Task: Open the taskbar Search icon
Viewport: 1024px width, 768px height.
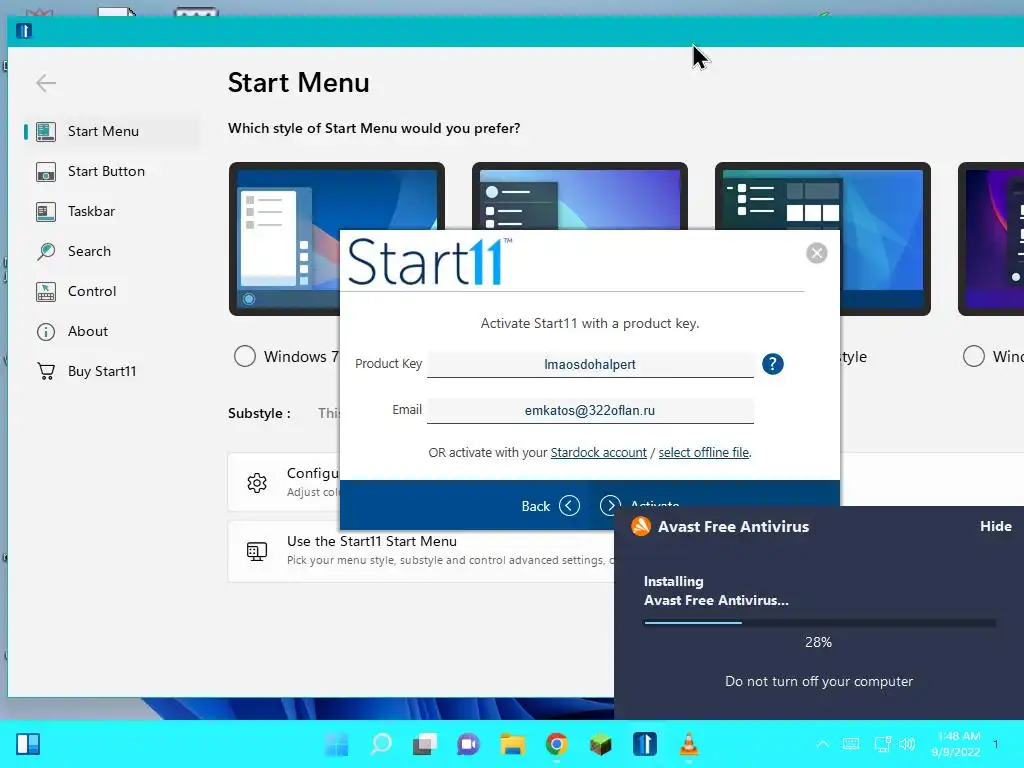Action: pos(381,744)
